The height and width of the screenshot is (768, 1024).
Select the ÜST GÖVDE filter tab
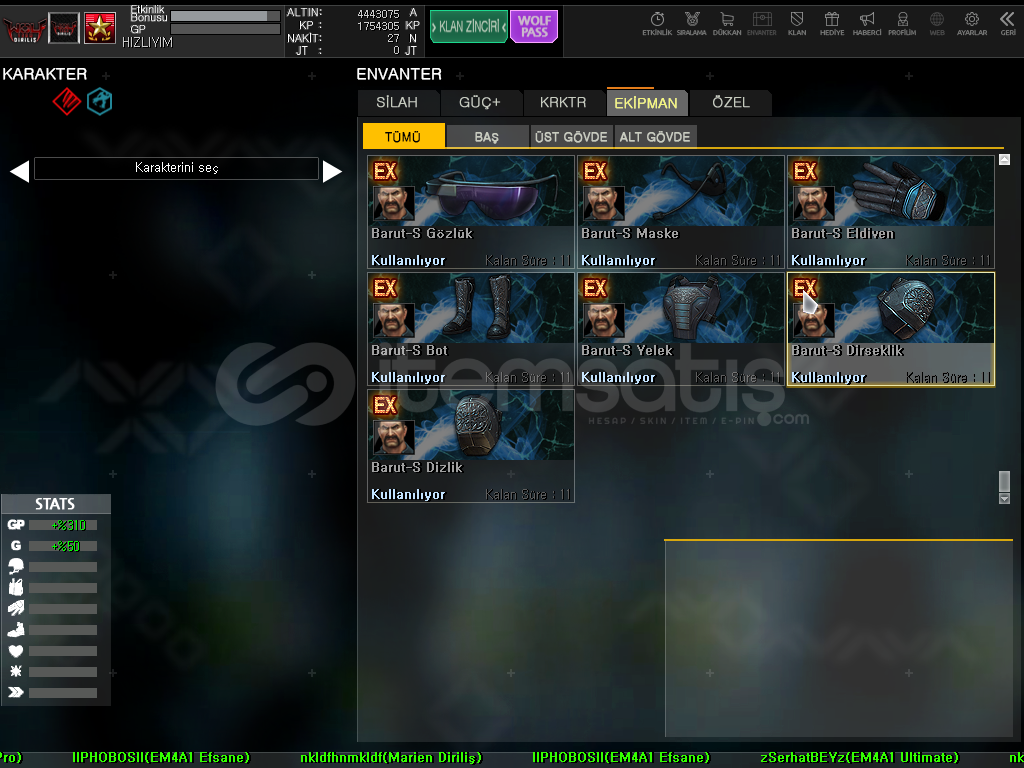point(571,136)
